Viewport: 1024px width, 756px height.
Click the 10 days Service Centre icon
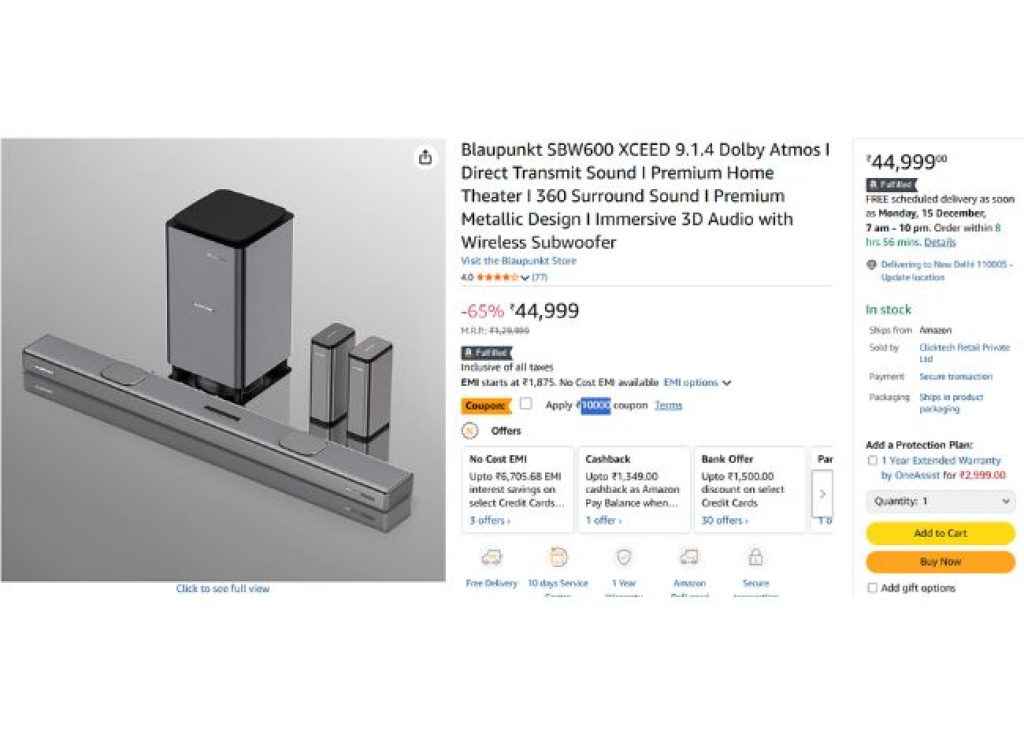(558, 557)
